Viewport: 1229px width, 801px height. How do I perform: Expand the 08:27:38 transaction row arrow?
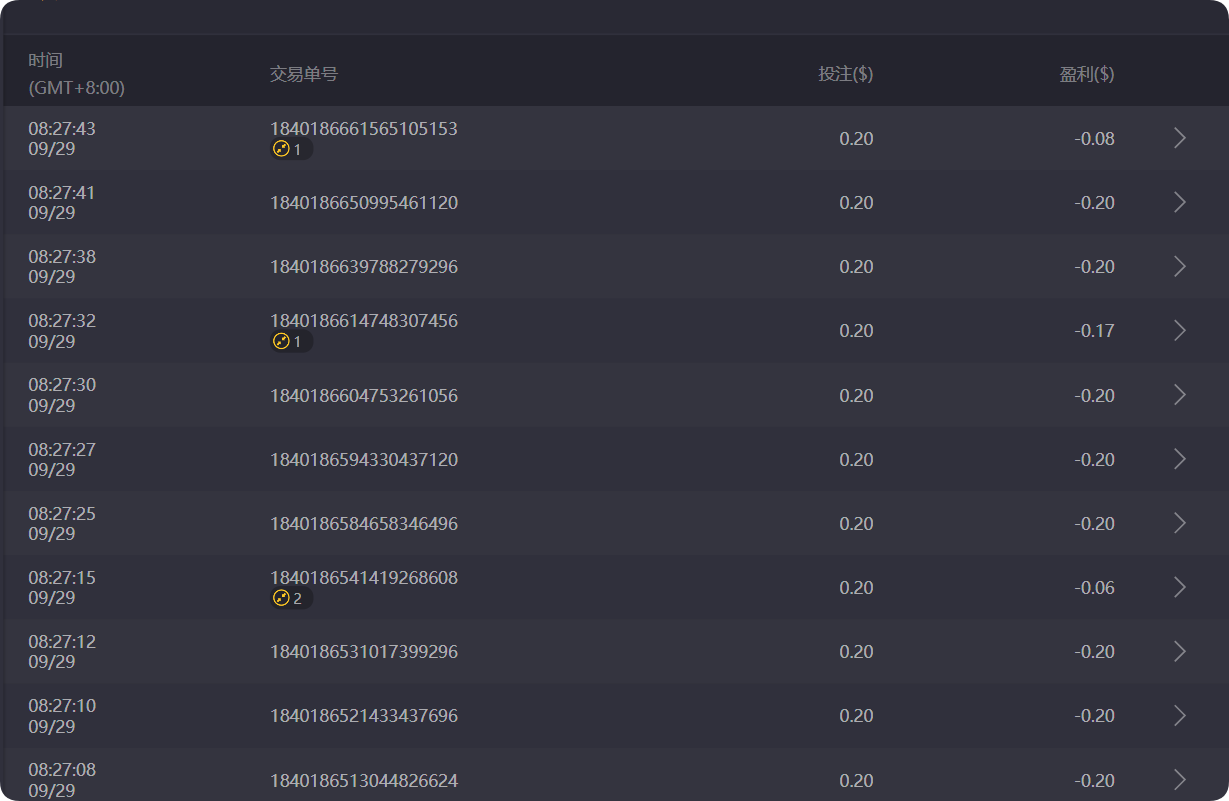click(x=1180, y=266)
